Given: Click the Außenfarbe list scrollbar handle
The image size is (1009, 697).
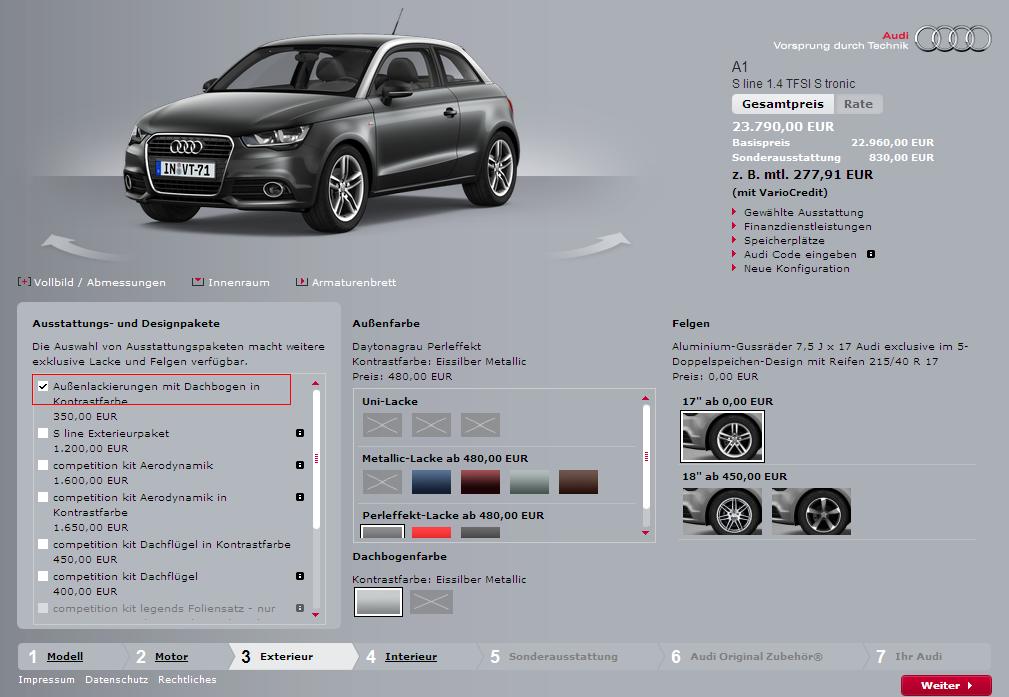Looking at the screenshot, I should click(x=646, y=456).
